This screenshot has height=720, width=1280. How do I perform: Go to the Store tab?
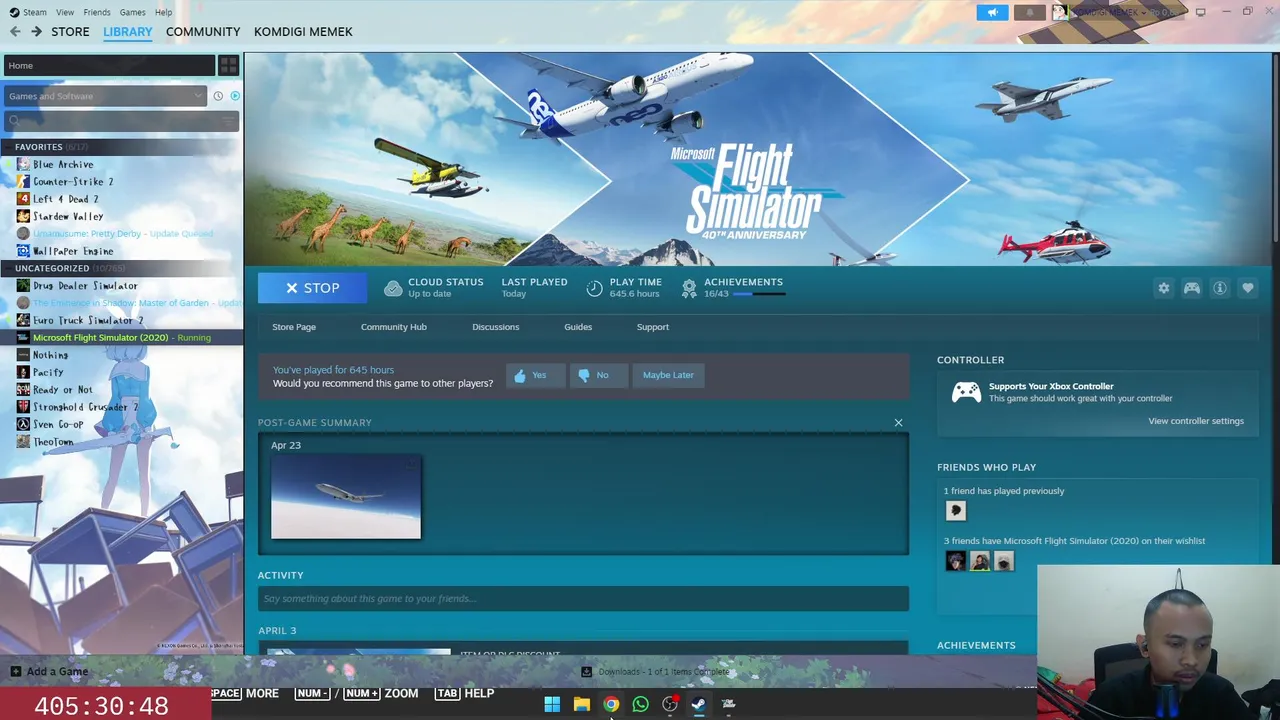pyautogui.click(x=70, y=32)
